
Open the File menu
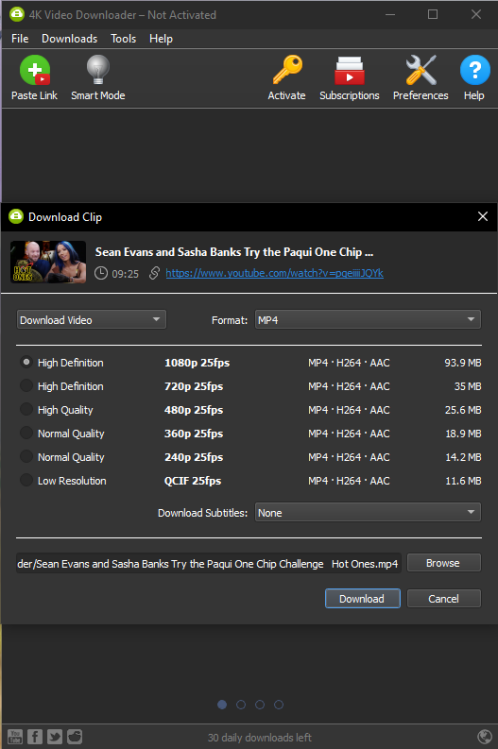coord(20,39)
